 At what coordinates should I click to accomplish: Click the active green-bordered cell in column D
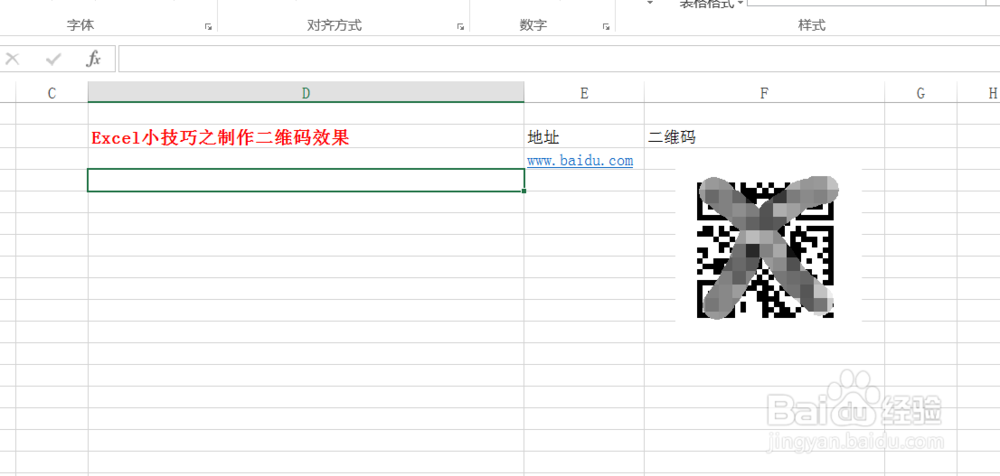coord(305,180)
